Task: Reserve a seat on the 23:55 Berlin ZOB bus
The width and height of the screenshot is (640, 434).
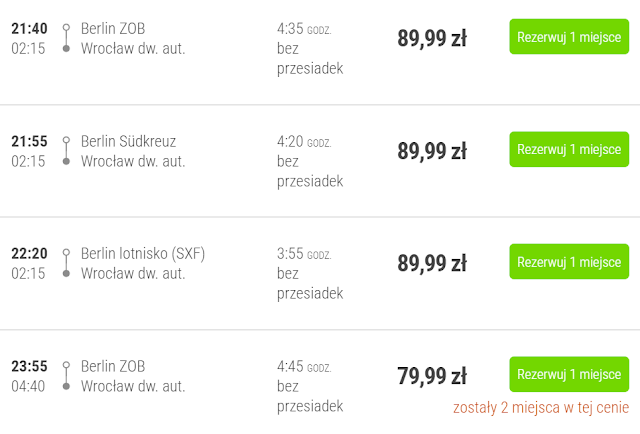Action: pos(569,374)
